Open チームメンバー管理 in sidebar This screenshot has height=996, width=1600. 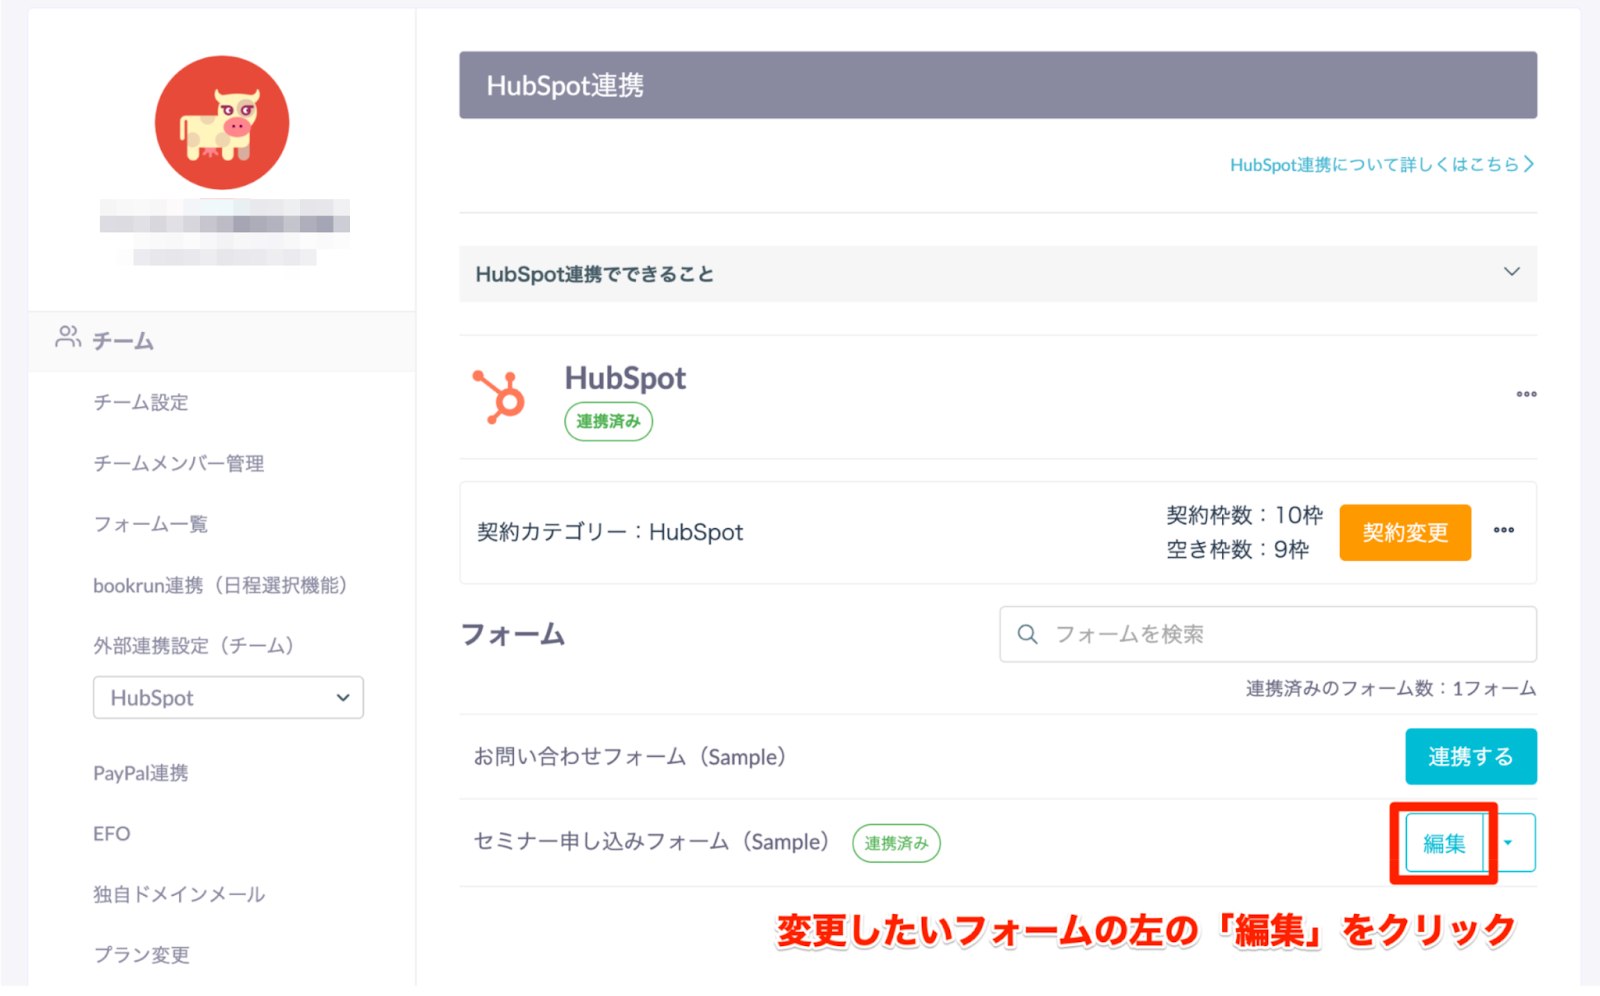click(x=179, y=463)
